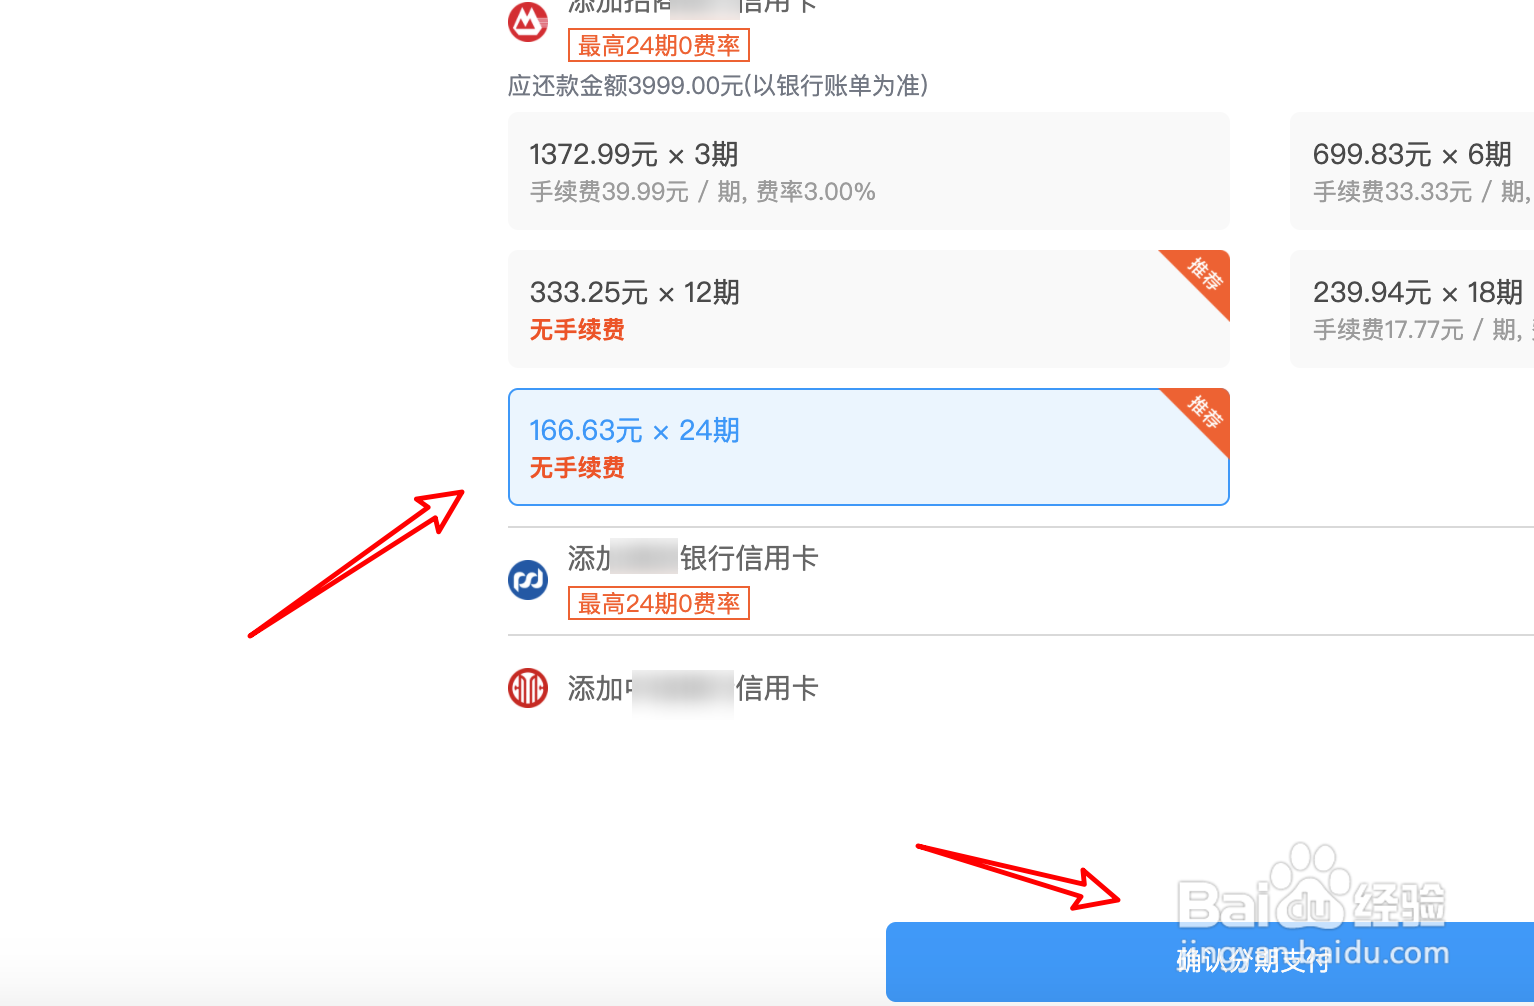The width and height of the screenshot is (1534, 1006).
Task: Expand the bottom 添加…信用卡 row
Action: [x=1021, y=689]
